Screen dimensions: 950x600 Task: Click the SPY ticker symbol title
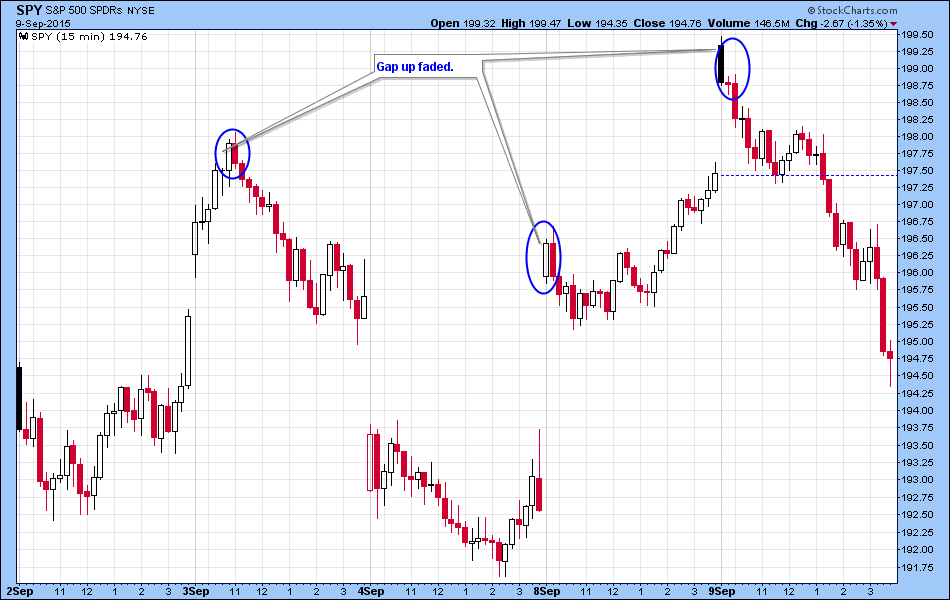pos(28,10)
